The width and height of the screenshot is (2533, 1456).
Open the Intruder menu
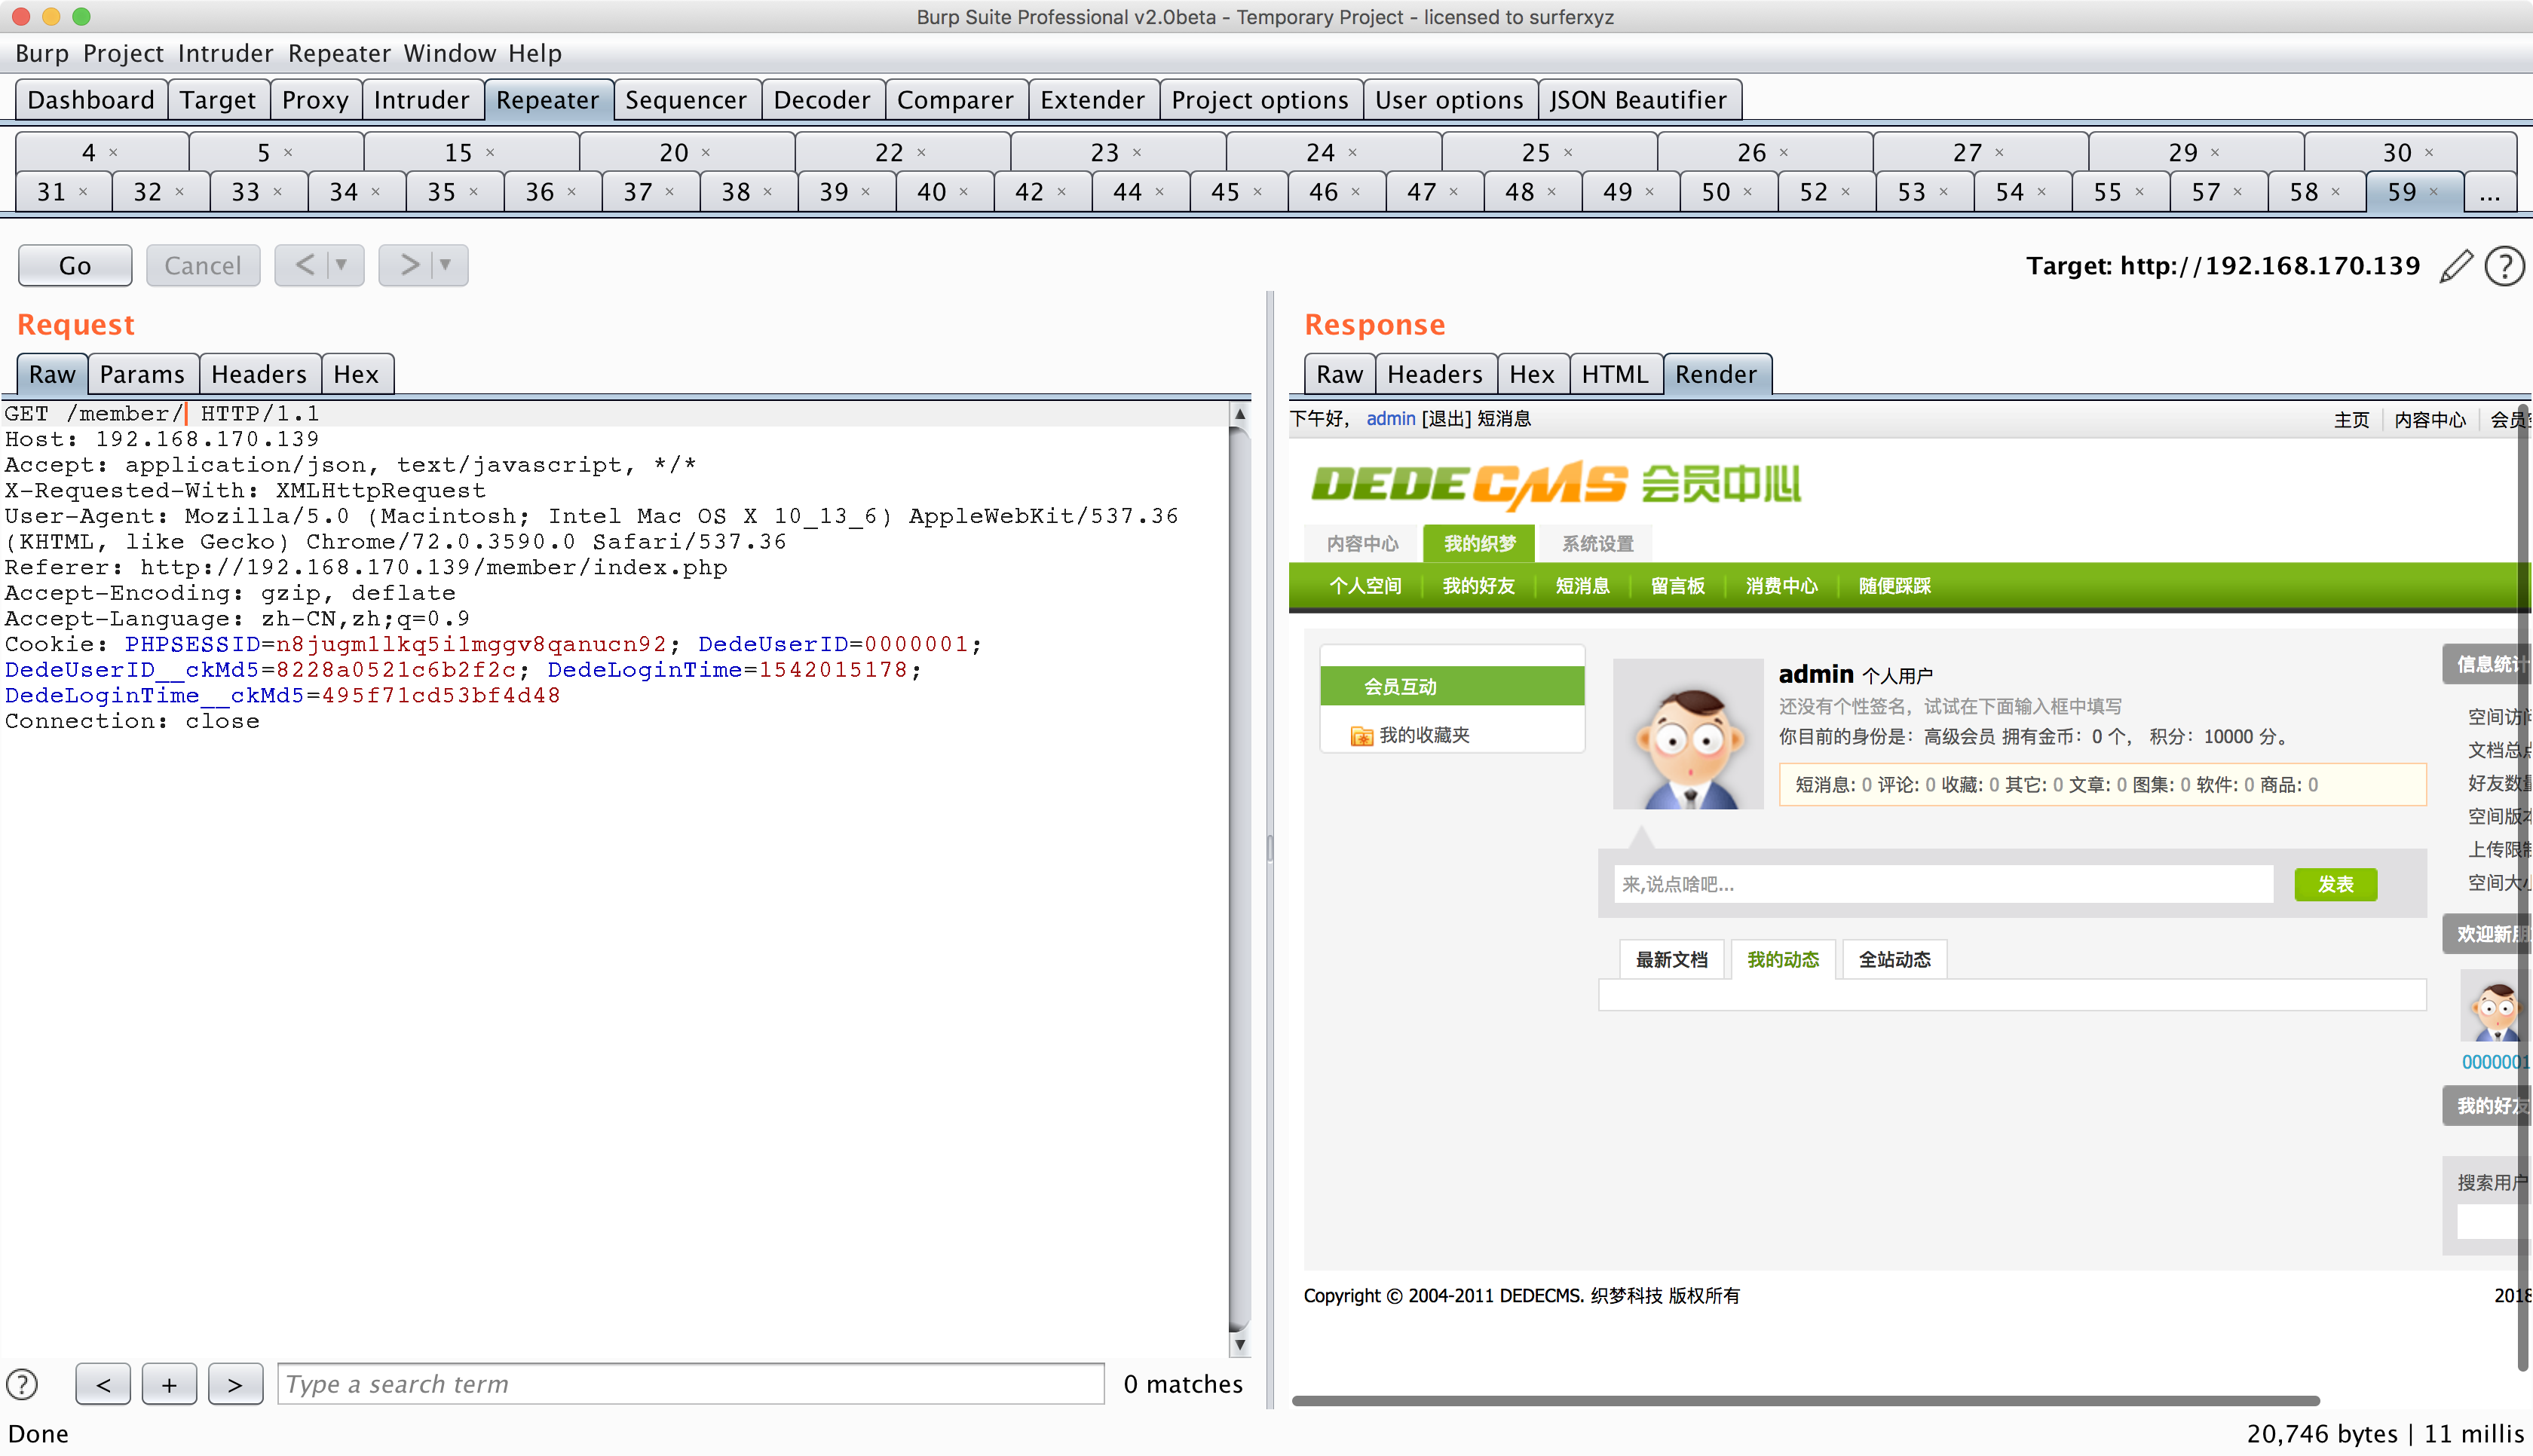[x=225, y=53]
